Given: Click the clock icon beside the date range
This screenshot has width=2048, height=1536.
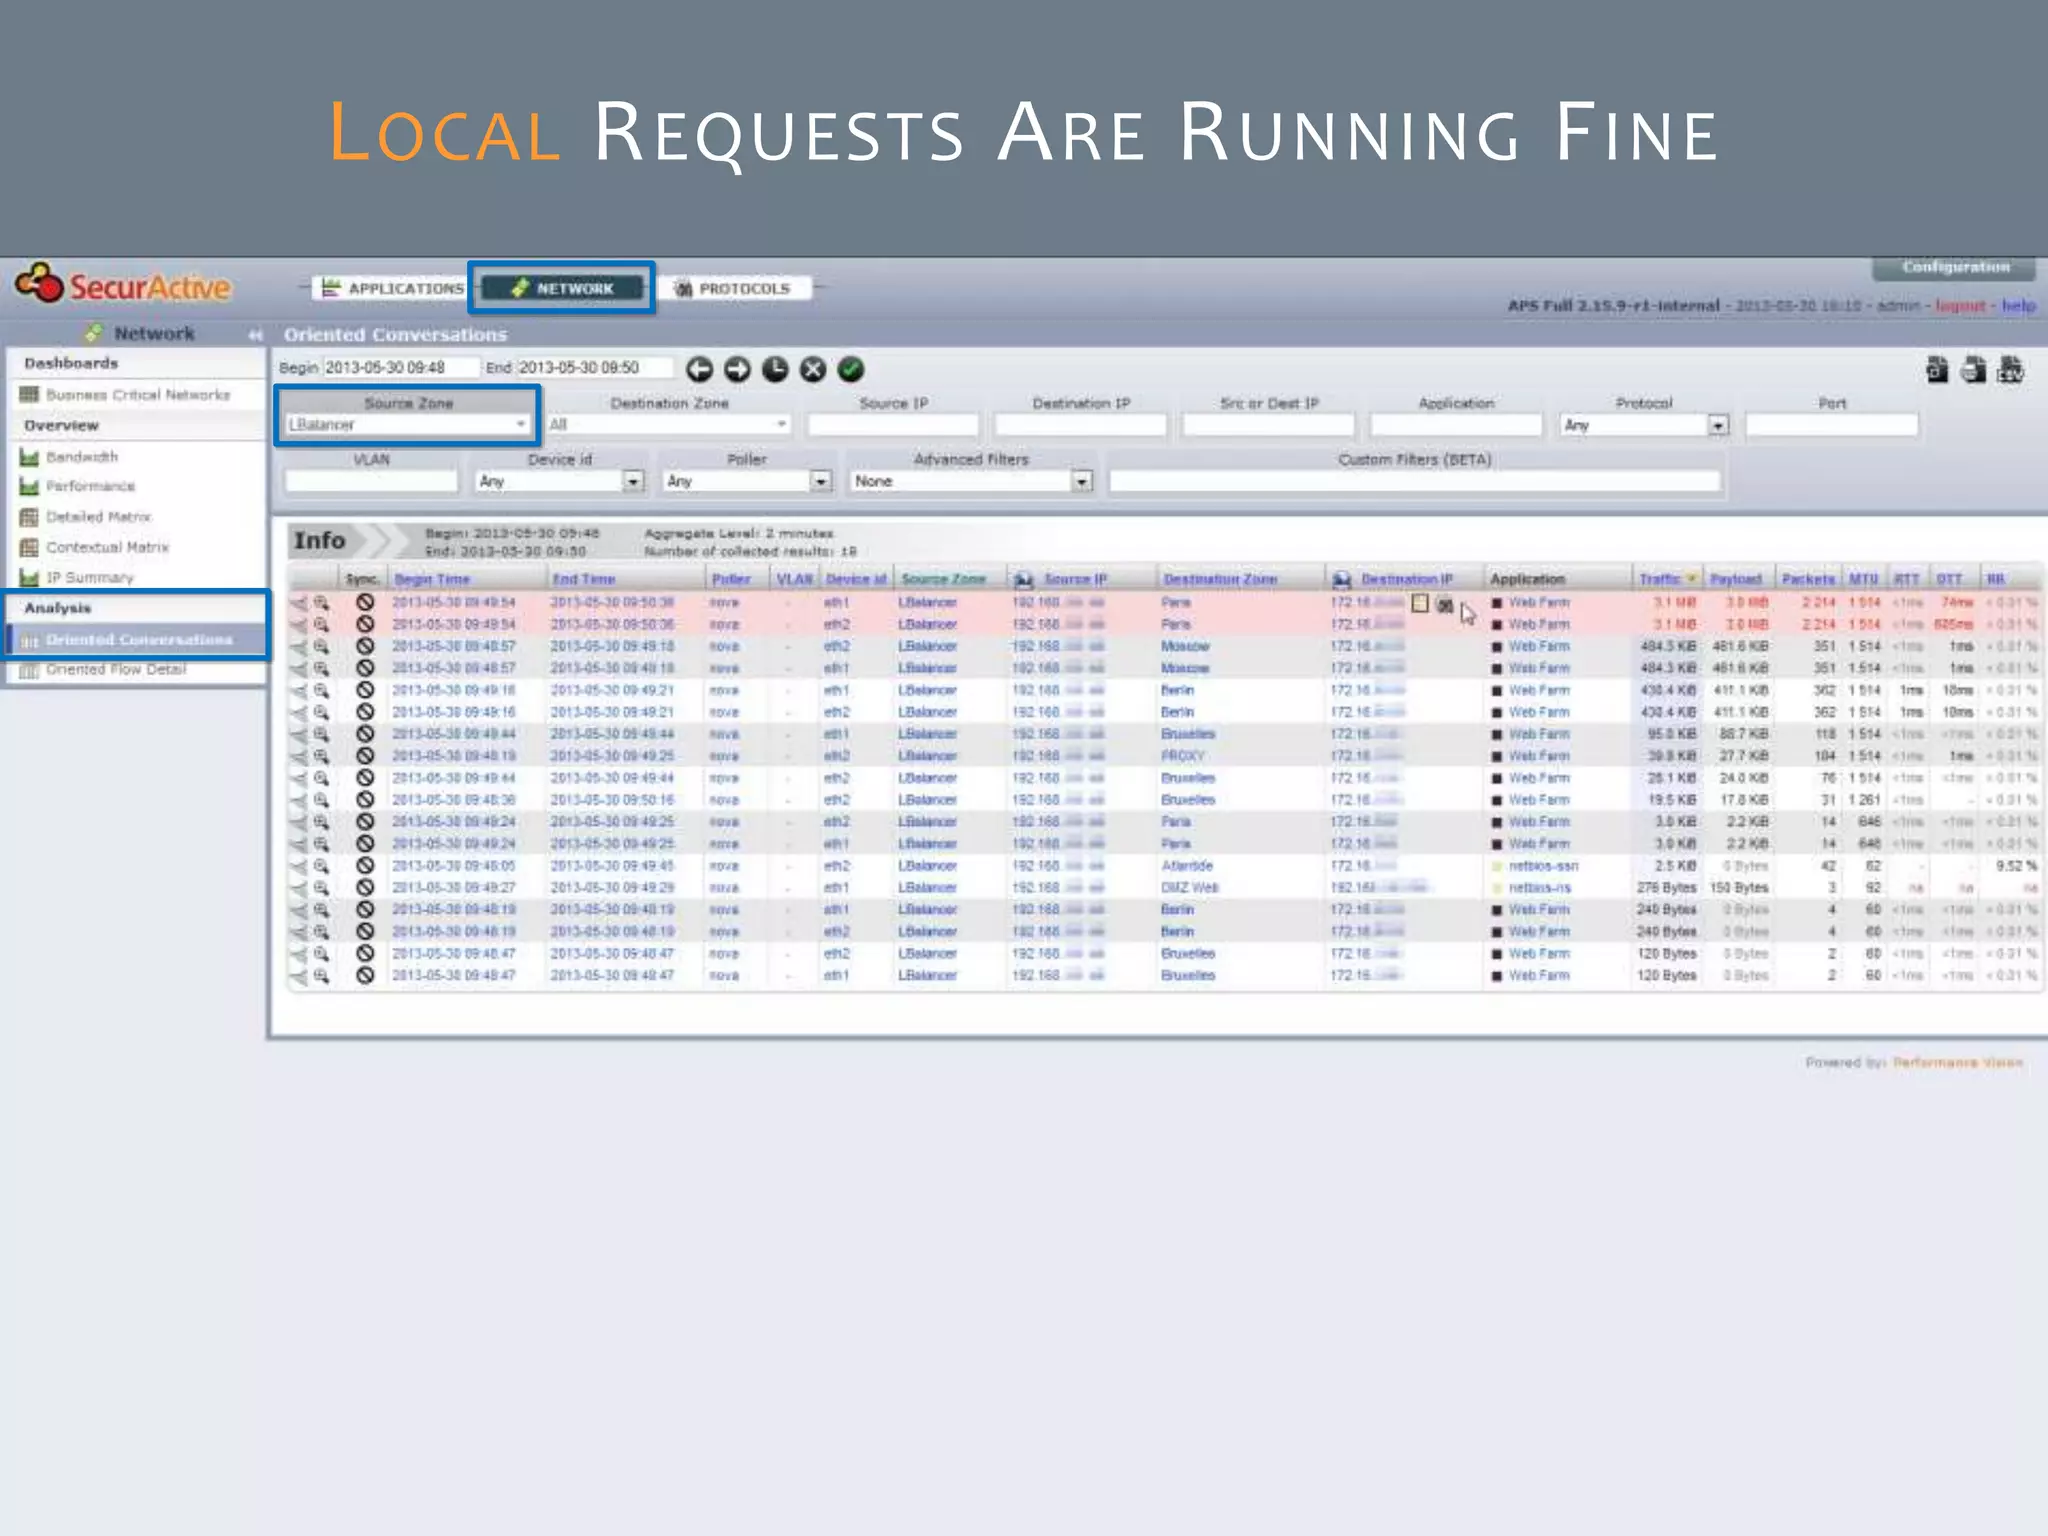Looking at the screenshot, I should coord(775,370).
